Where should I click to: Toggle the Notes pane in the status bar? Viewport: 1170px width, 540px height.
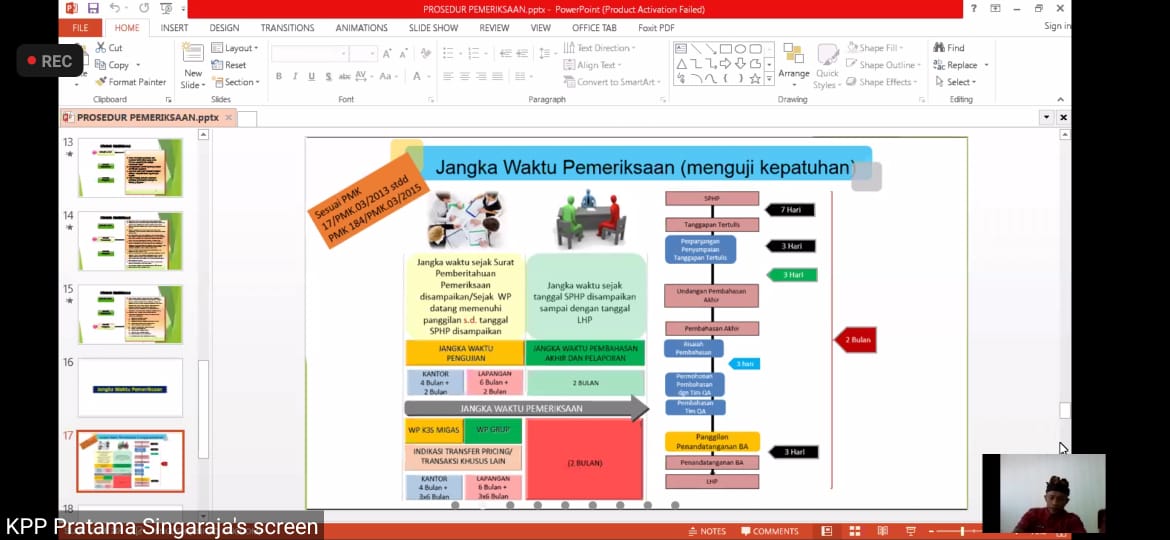coord(707,531)
